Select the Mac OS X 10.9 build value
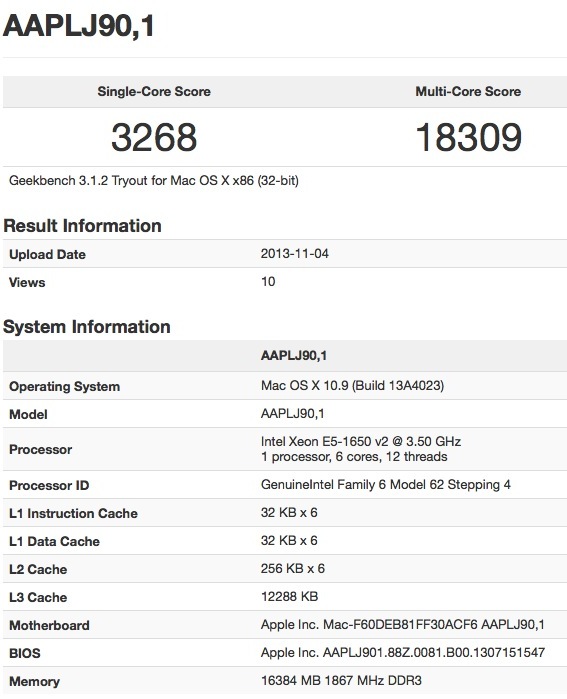 pyautogui.click(x=352, y=386)
